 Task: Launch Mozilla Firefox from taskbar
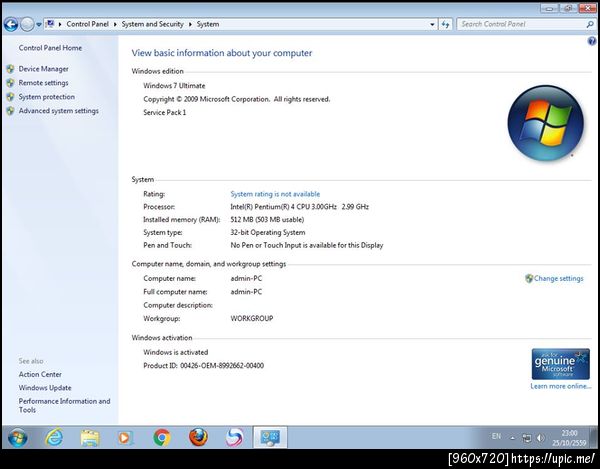[x=198, y=437]
